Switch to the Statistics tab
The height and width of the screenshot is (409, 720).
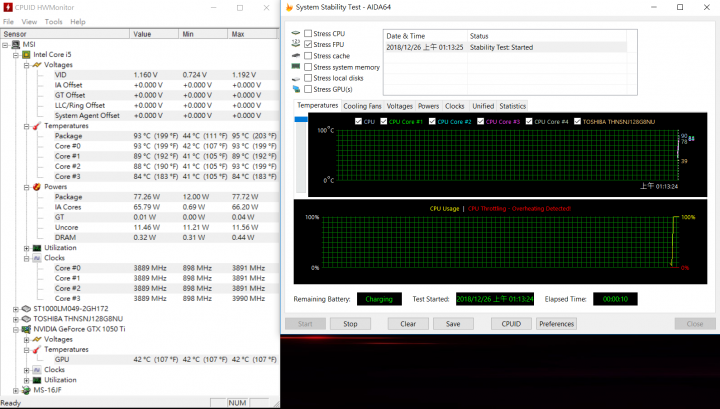click(512, 106)
